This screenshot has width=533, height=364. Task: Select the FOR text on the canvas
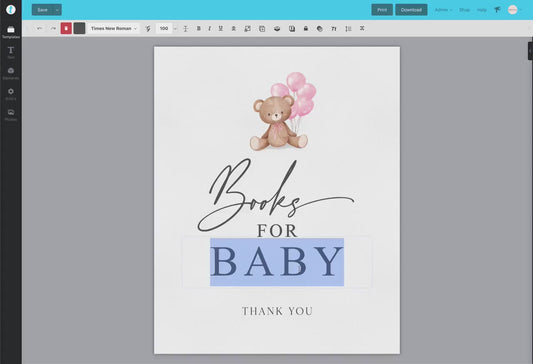(x=277, y=231)
